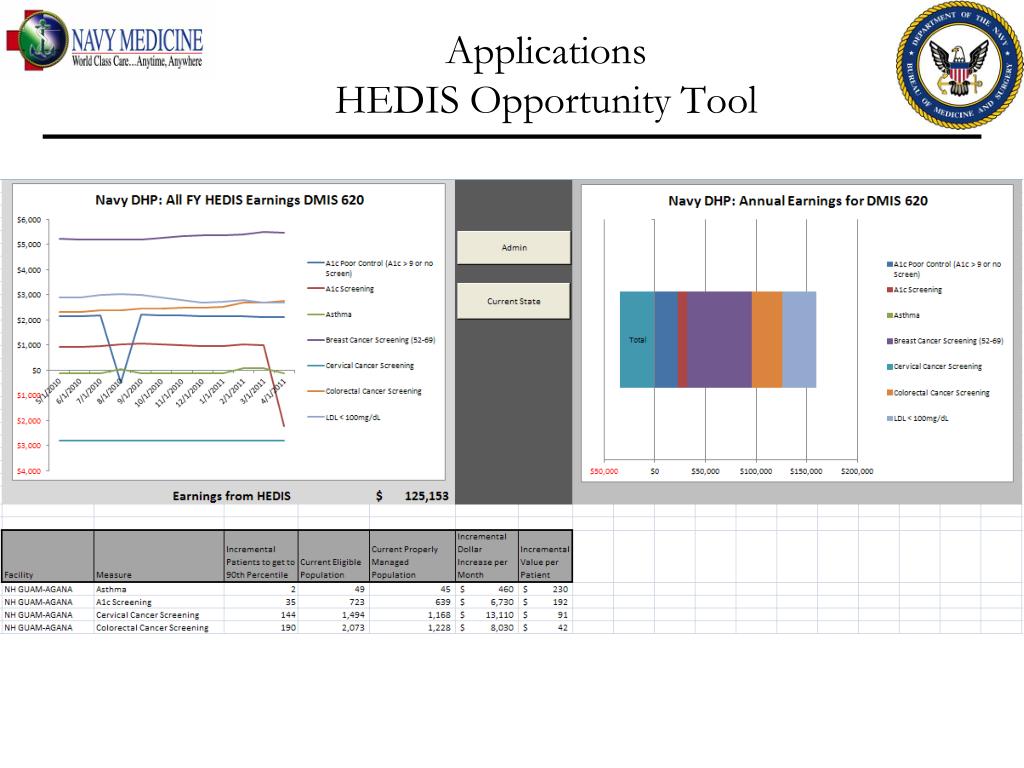
Task: Click A1c Poor Control in bar chart legend
Action: click(944, 269)
